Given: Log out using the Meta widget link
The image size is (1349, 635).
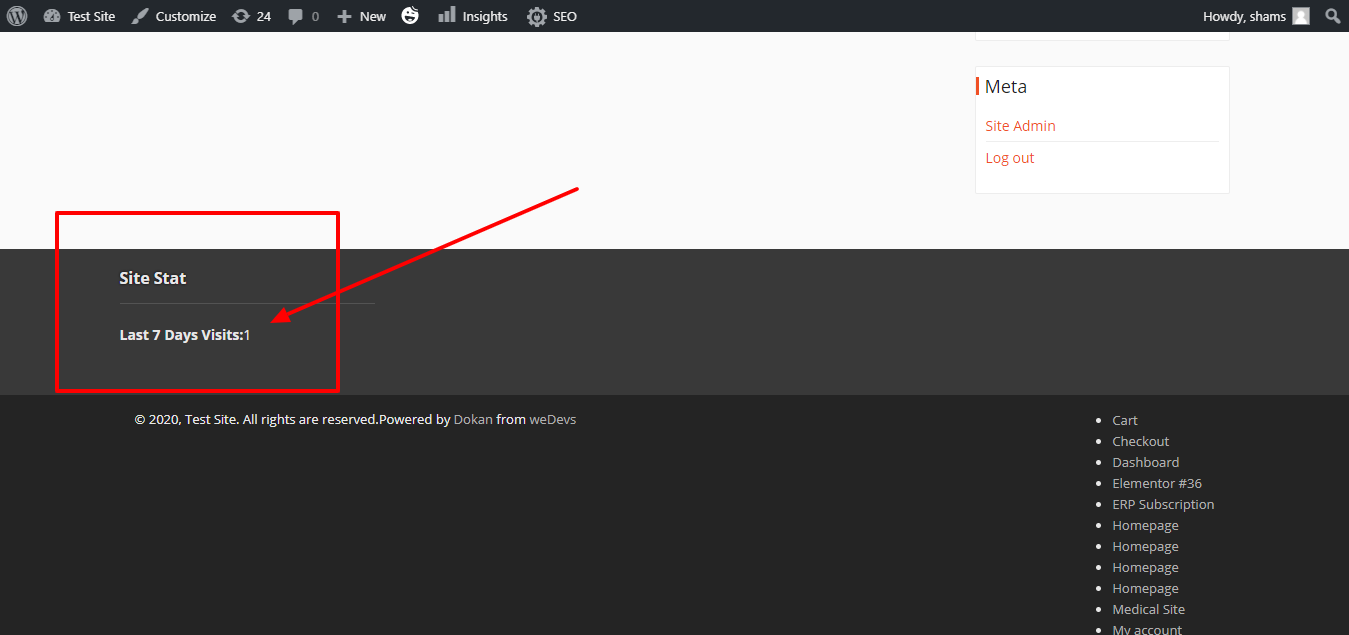Looking at the screenshot, I should click(1009, 157).
